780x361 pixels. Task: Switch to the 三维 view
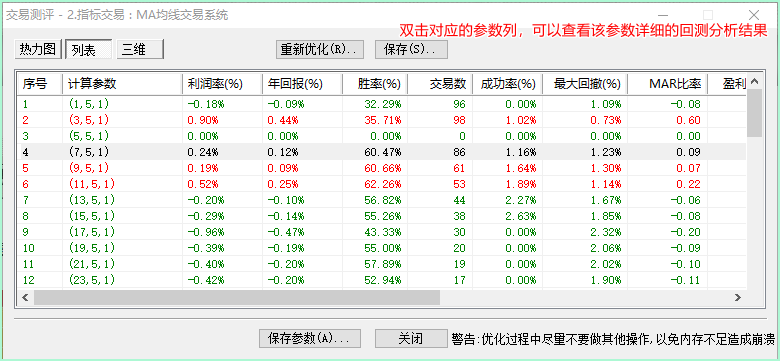tap(140, 50)
